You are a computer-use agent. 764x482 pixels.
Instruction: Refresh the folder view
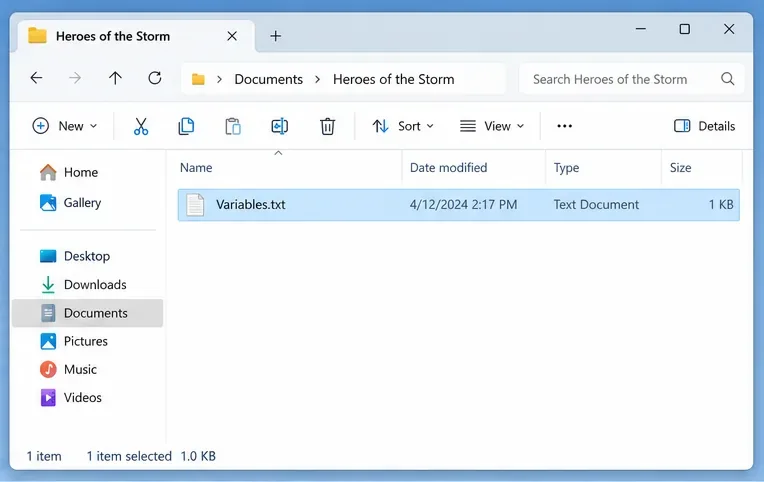click(155, 78)
